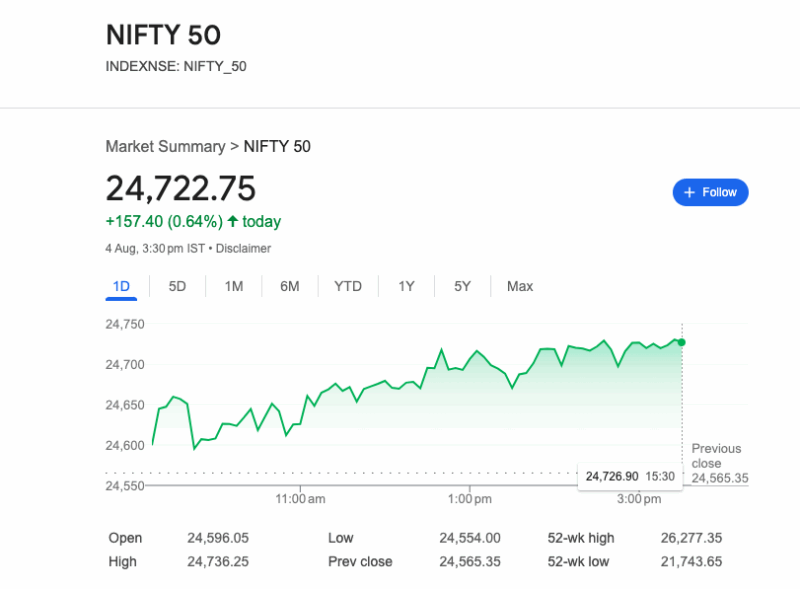Select the Max chart range
Image resolution: width=800 pixels, height=589 pixels.
pyautogui.click(x=520, y=286)
